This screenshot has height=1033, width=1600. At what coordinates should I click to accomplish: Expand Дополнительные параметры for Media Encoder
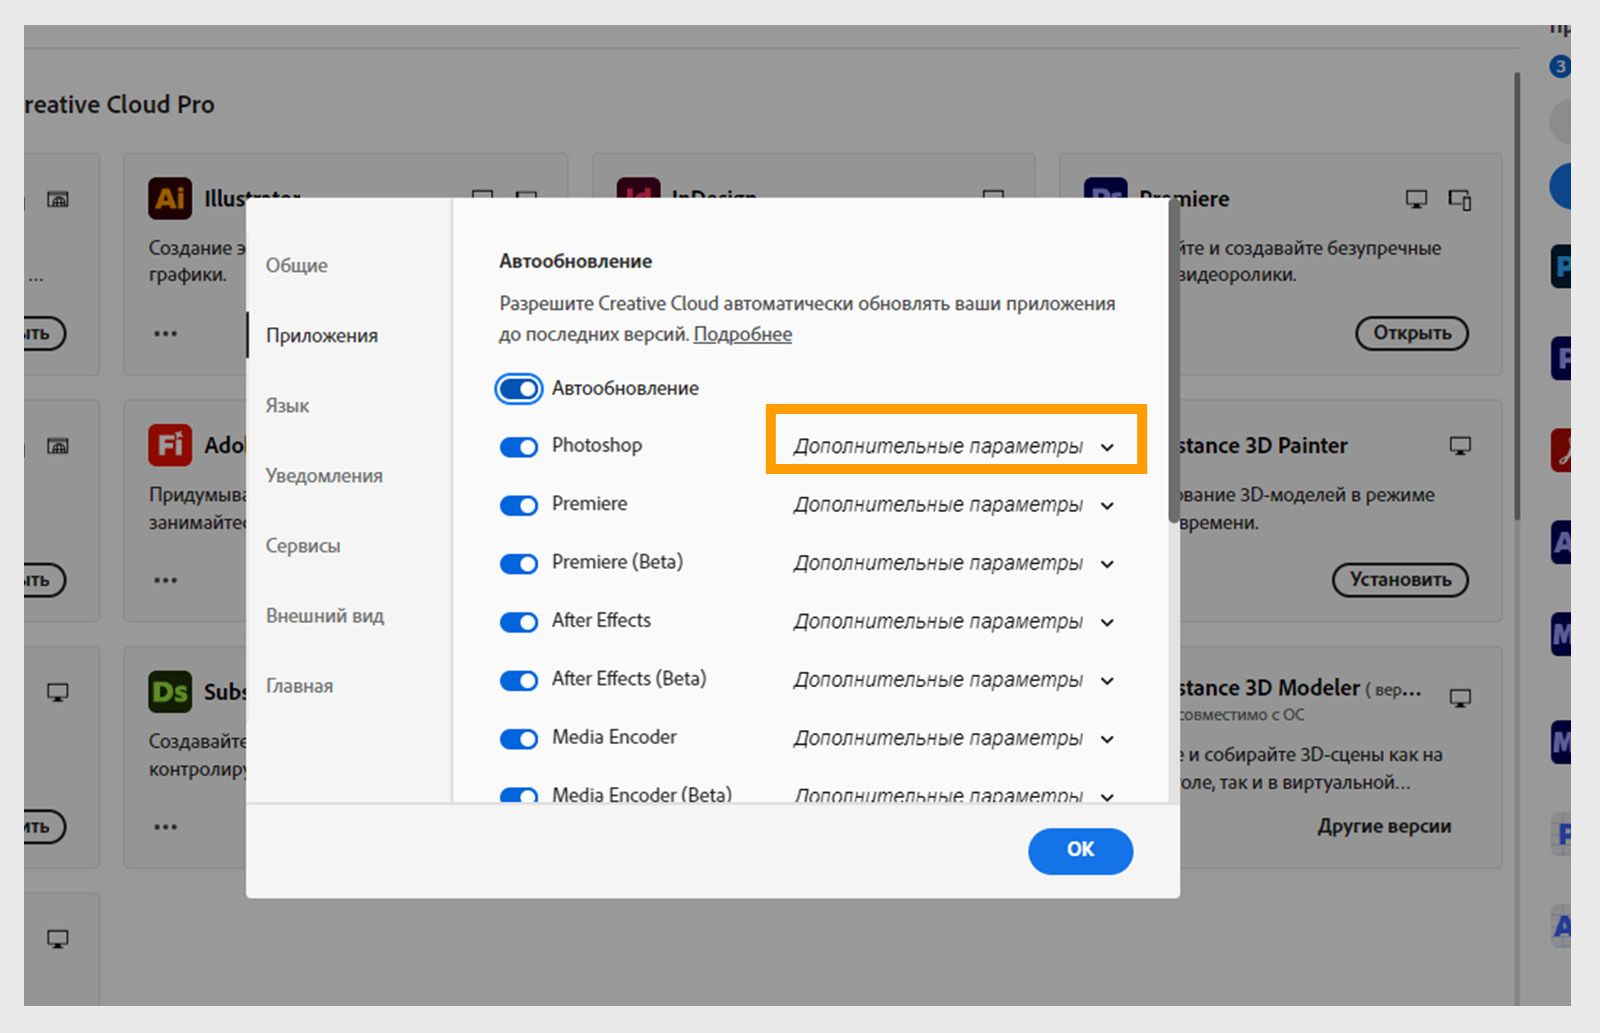pos(954,738)
